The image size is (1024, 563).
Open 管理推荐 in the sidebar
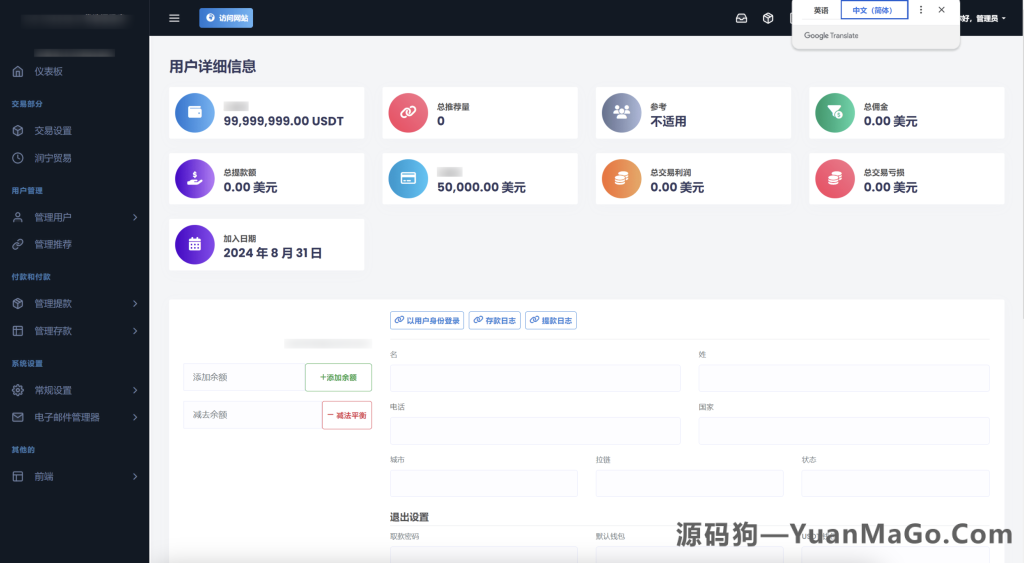pos(53,244)
